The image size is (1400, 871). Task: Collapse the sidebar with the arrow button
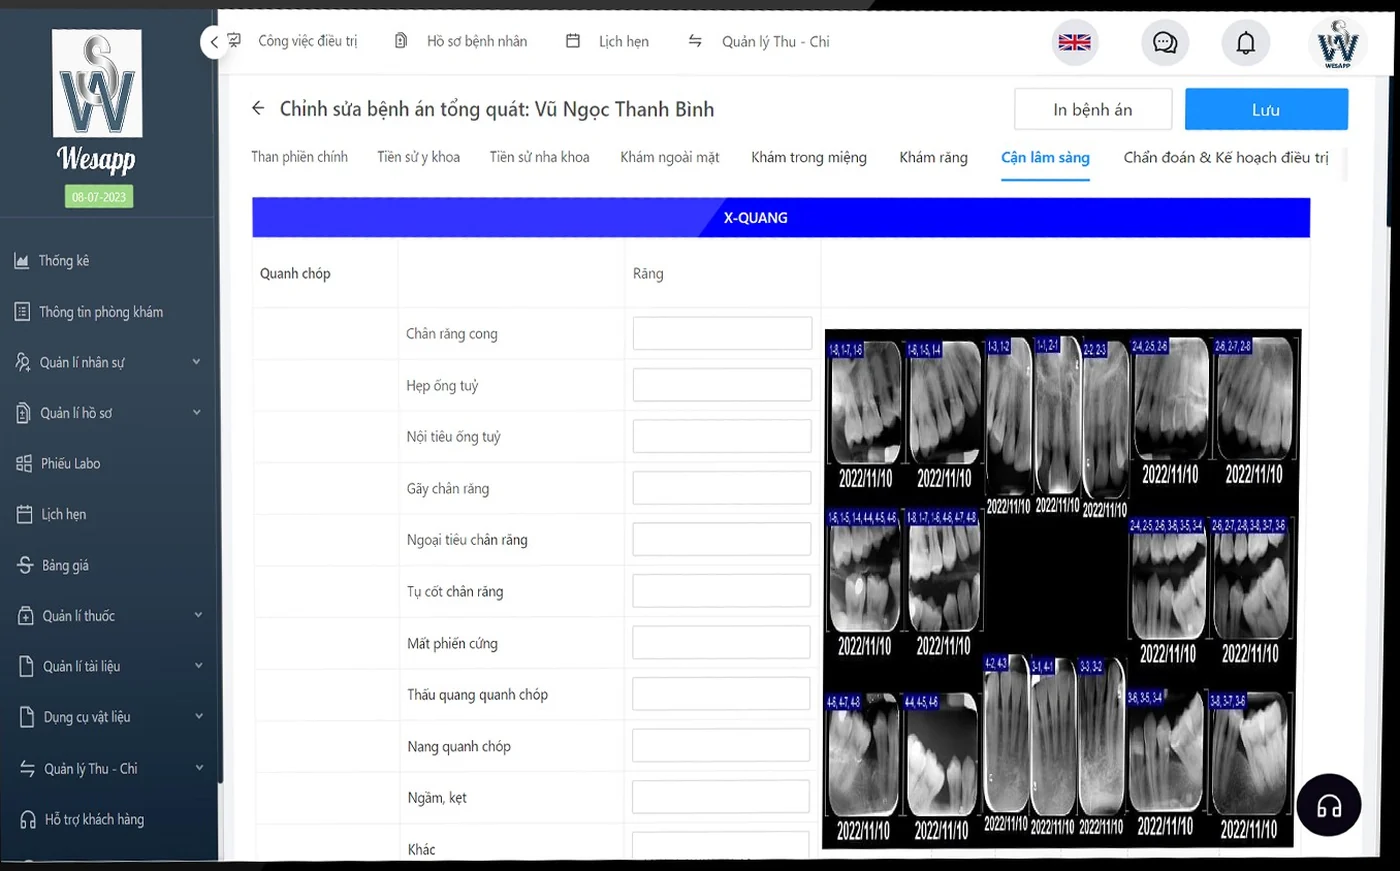click(x=214, y=42)
